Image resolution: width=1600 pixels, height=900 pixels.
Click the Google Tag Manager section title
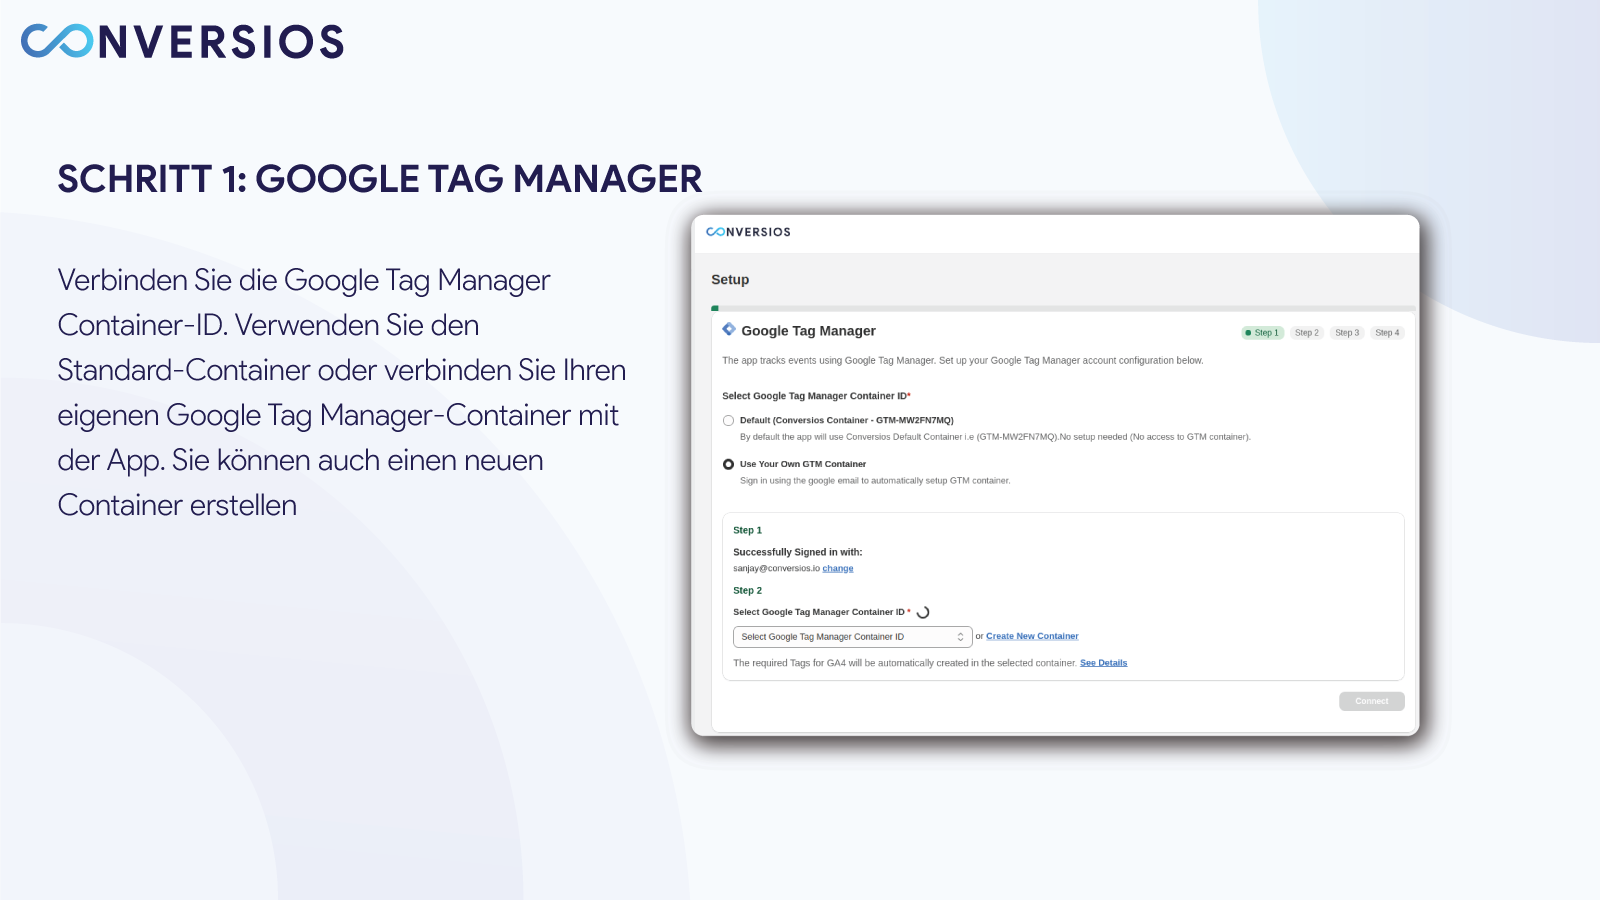808,331
